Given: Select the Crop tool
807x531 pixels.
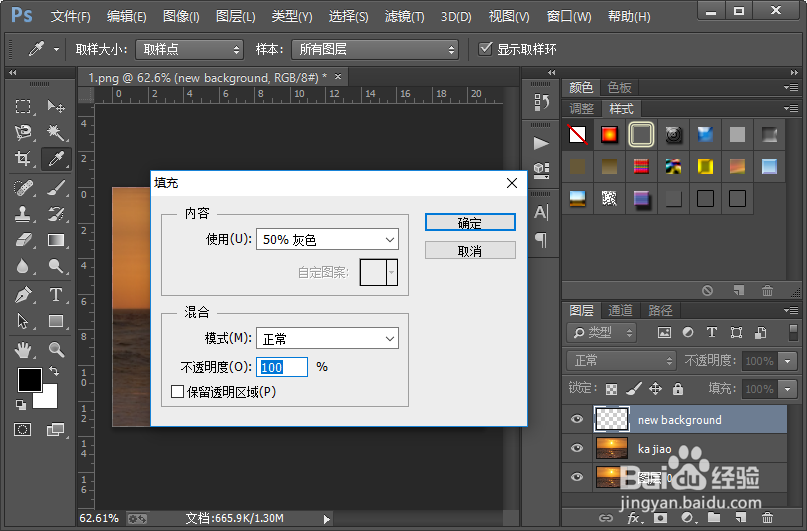Looking at the screenshot, I should [23, 158].
